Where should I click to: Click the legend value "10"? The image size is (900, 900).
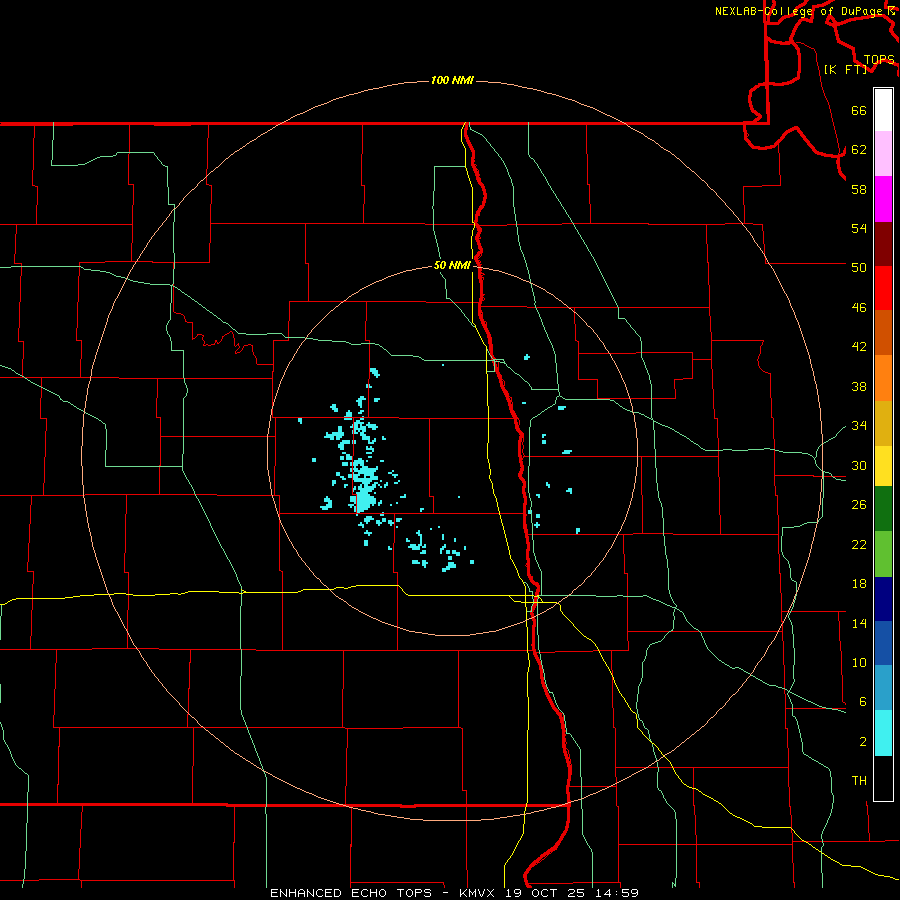point(859,663)
